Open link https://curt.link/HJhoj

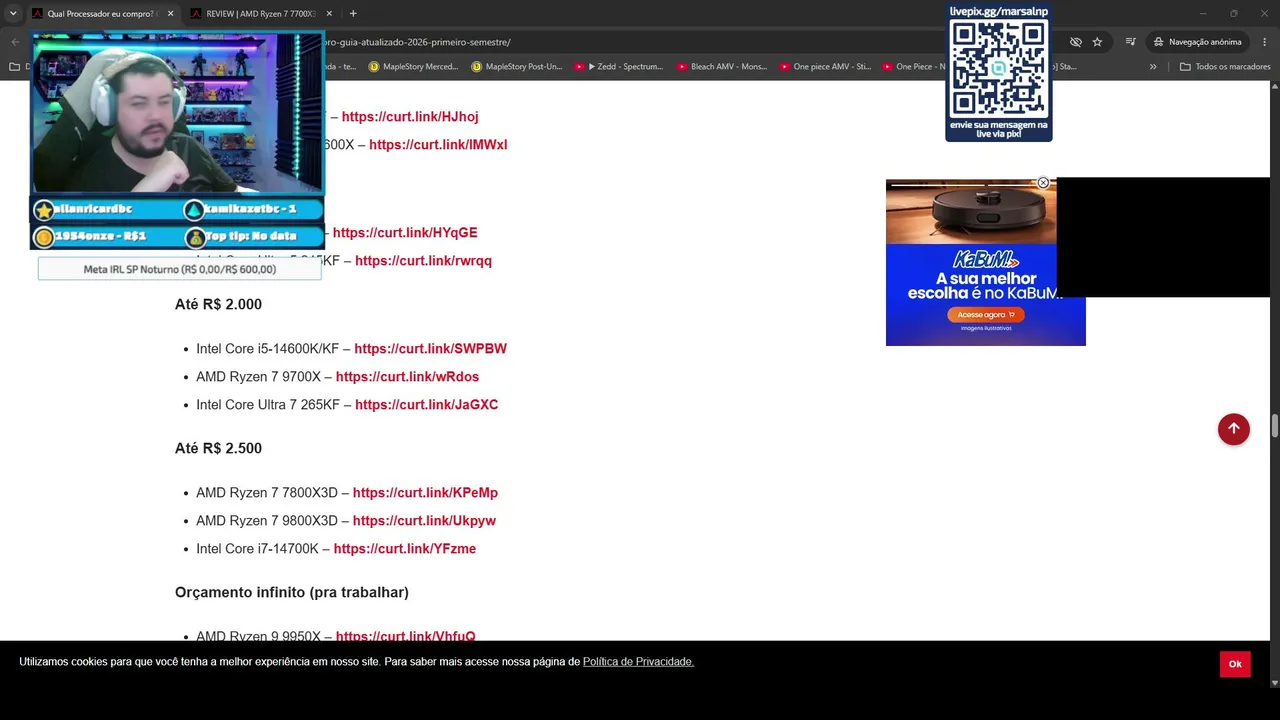click(x=410, y=117)
